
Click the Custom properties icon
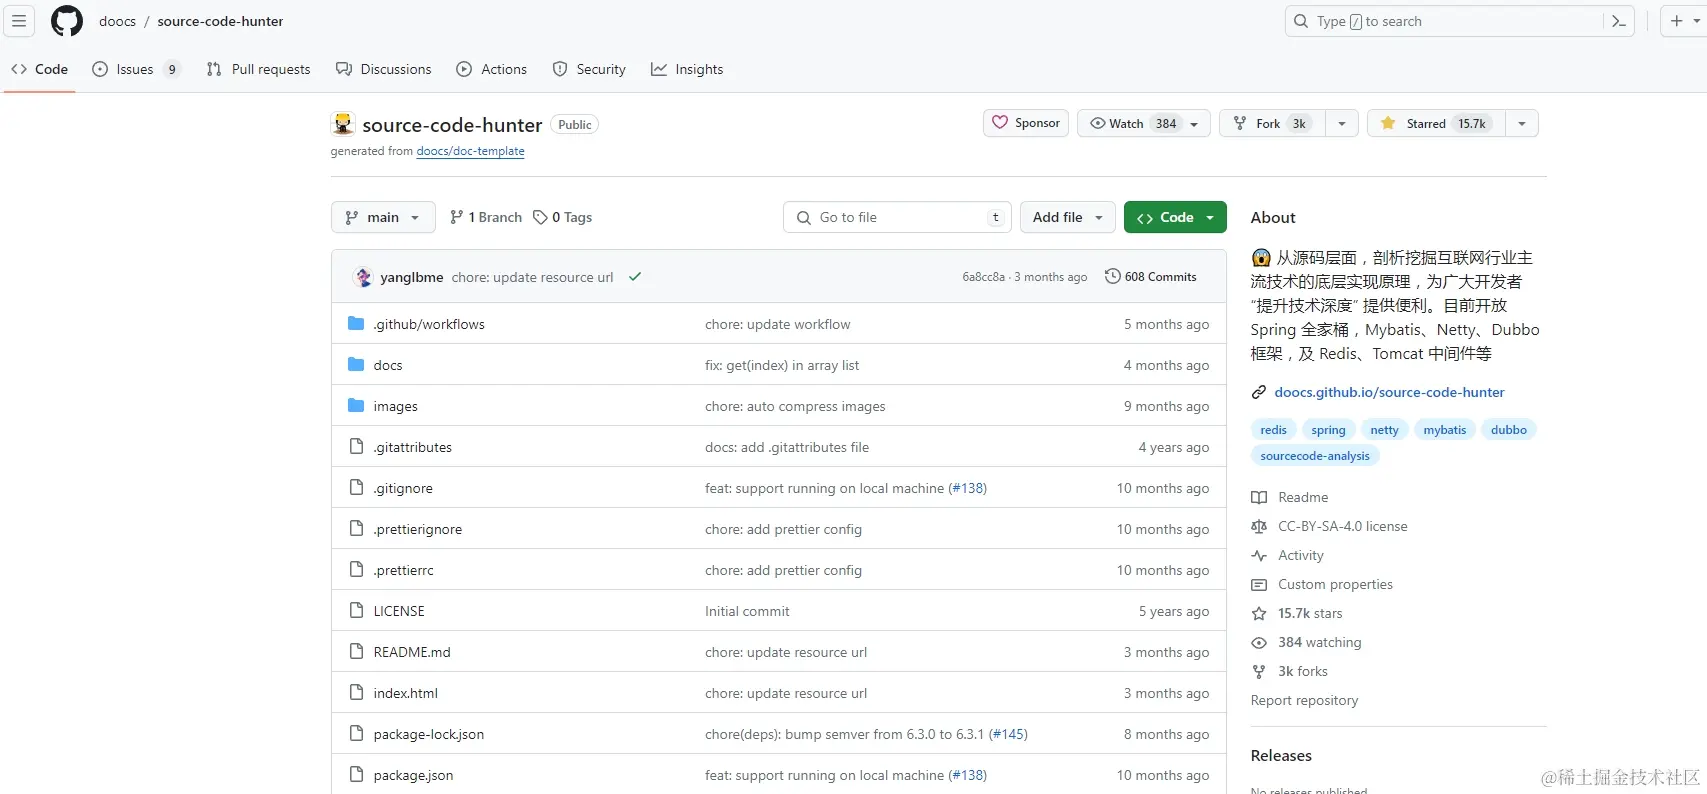click(x=1259, y=584)
